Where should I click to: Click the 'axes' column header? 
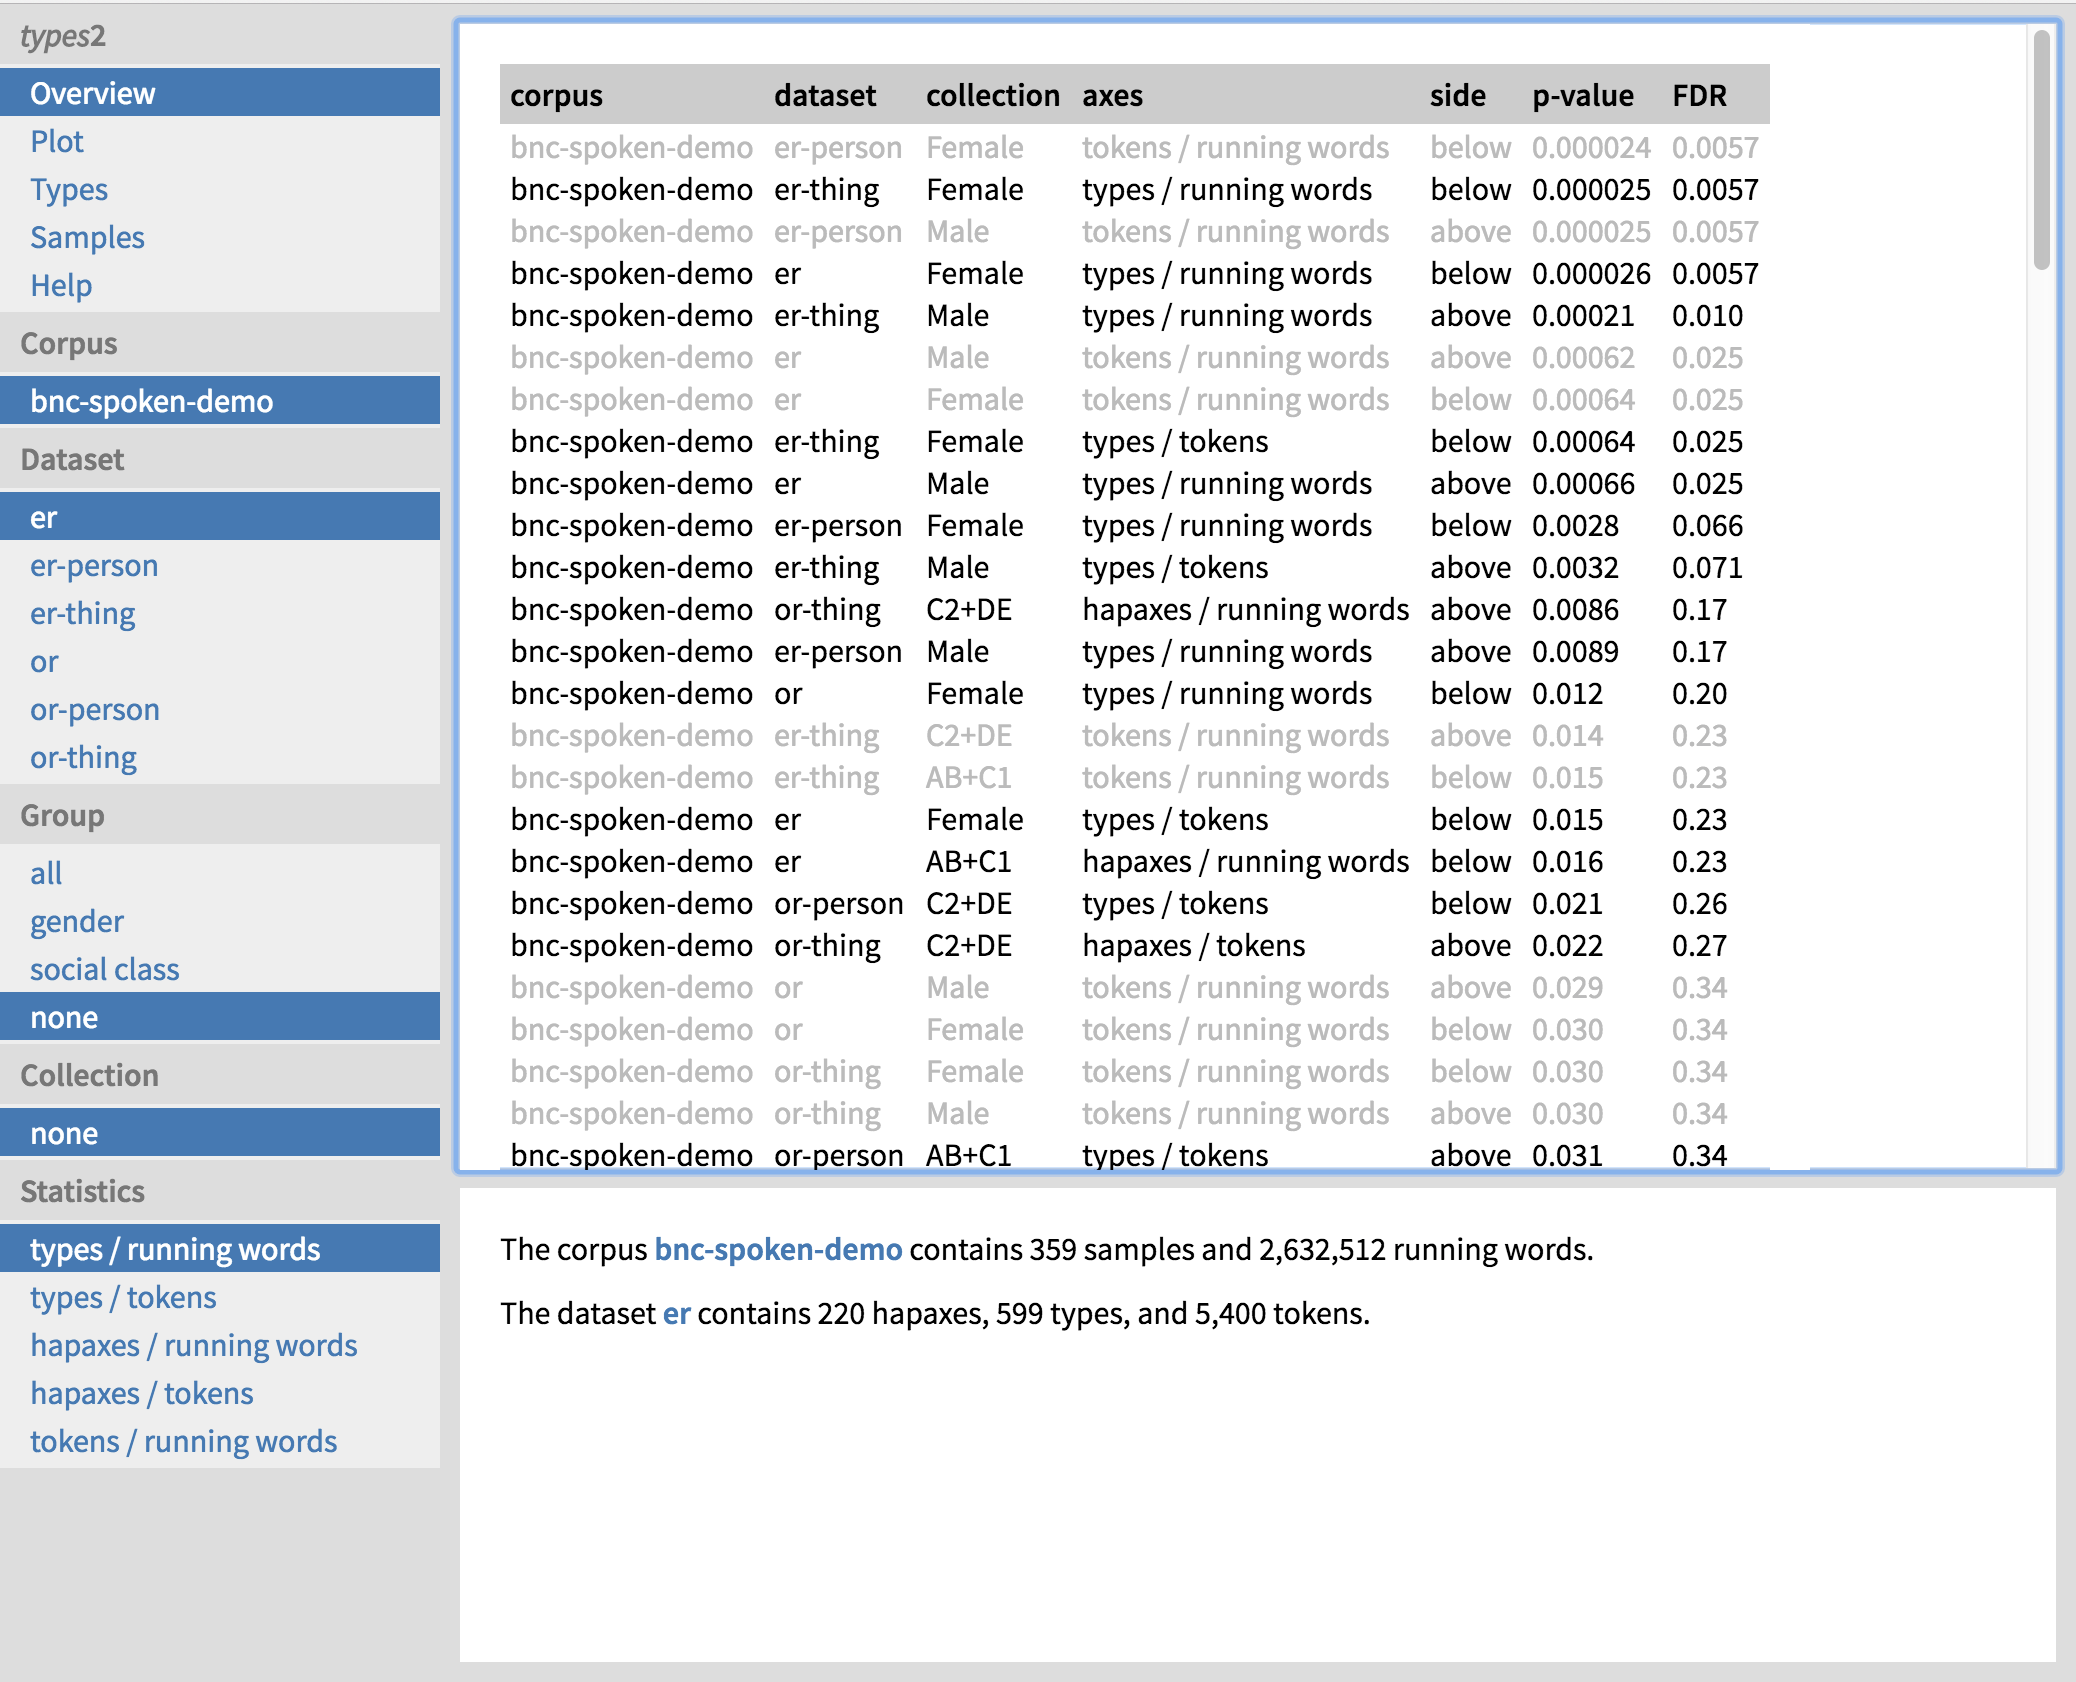pos(1112,95)
